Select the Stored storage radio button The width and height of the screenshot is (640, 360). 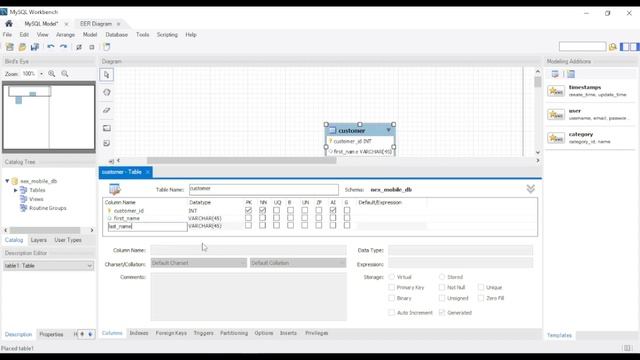[x=442, y=277]
